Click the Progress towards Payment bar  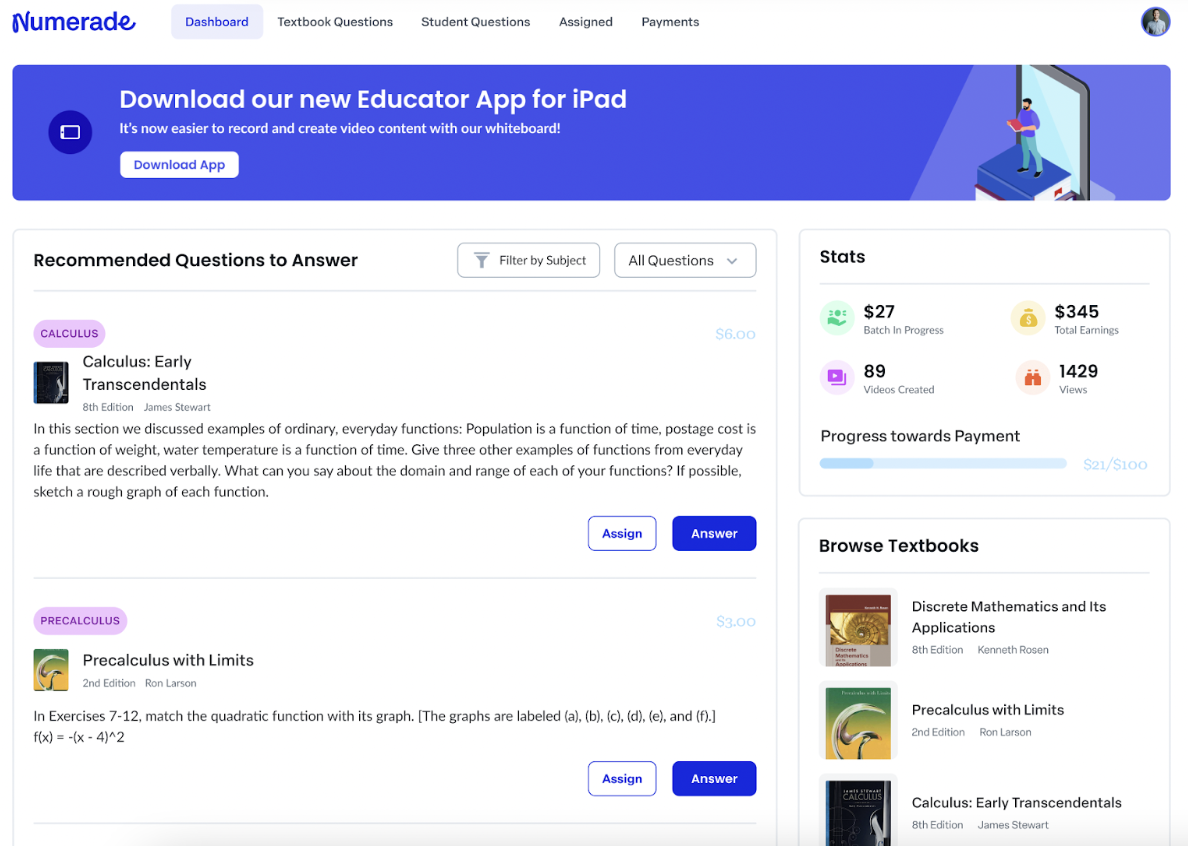point(942,464)
